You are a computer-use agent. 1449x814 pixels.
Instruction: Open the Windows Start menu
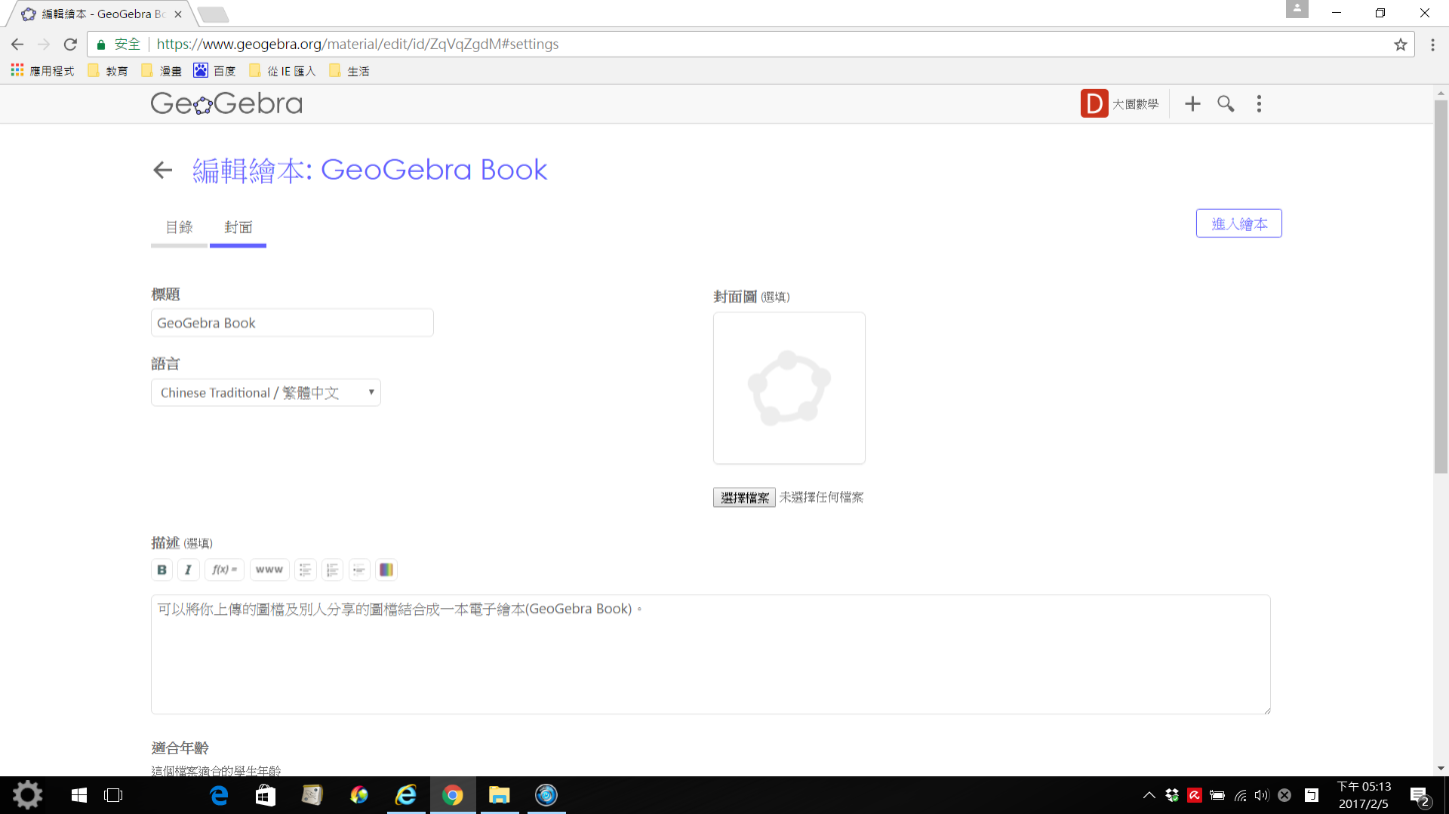tap(79, 795)
